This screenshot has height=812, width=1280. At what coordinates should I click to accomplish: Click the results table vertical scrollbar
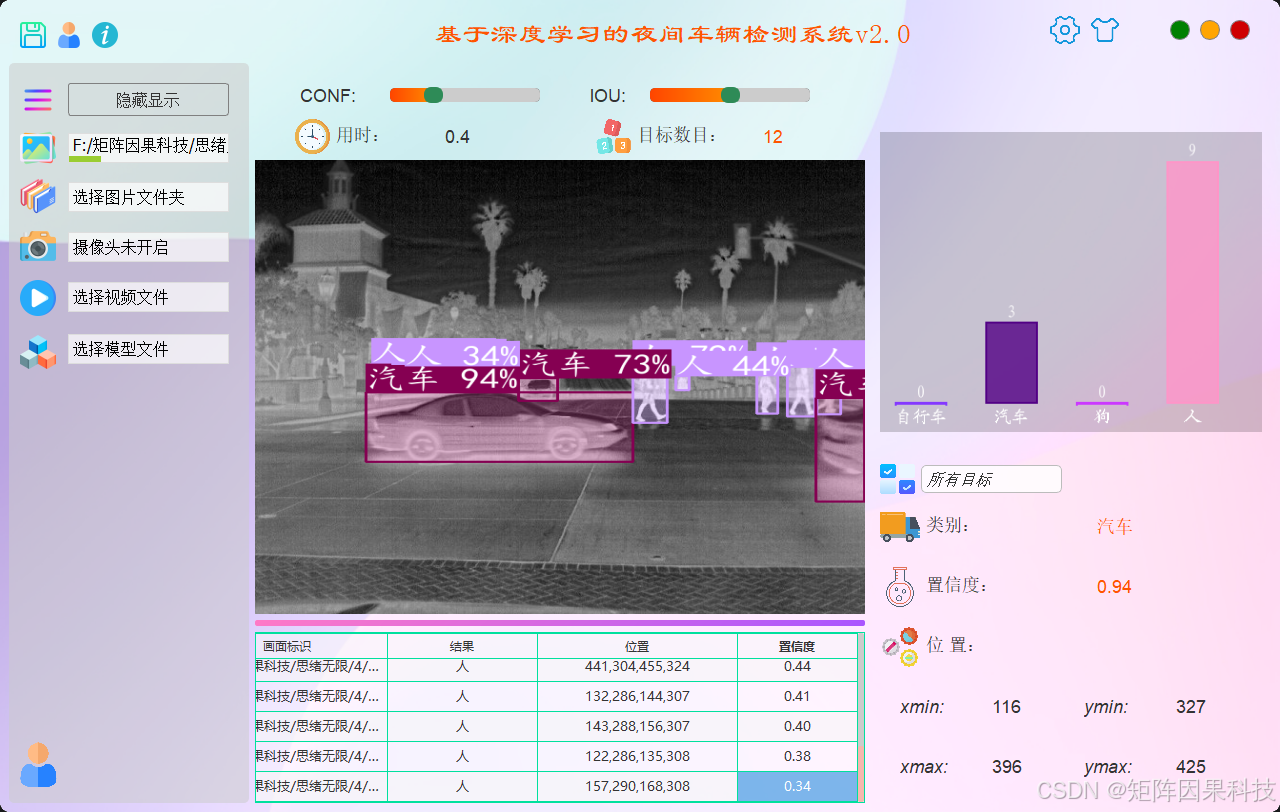[861, 717]
